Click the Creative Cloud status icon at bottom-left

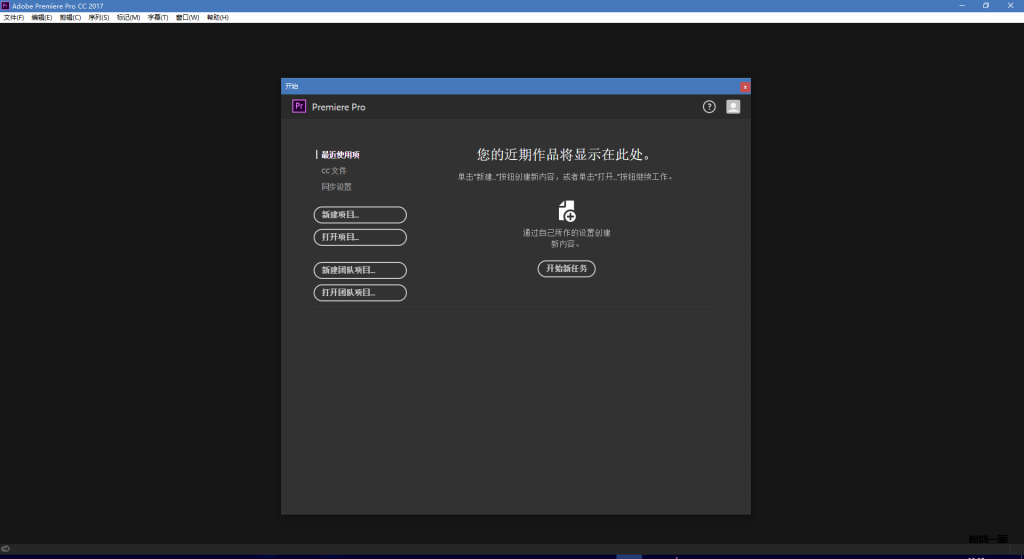point(6,548)
